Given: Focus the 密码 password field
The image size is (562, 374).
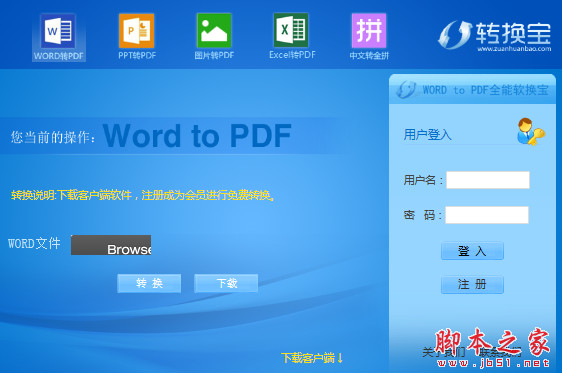Looking at the screenshot, I should pos(487,215).
